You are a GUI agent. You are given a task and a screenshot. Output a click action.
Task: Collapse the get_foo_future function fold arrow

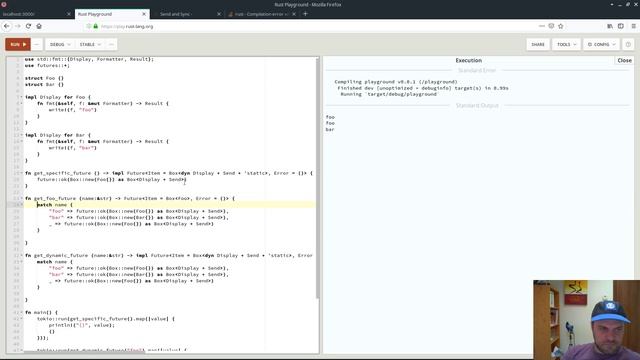point(21,198)
